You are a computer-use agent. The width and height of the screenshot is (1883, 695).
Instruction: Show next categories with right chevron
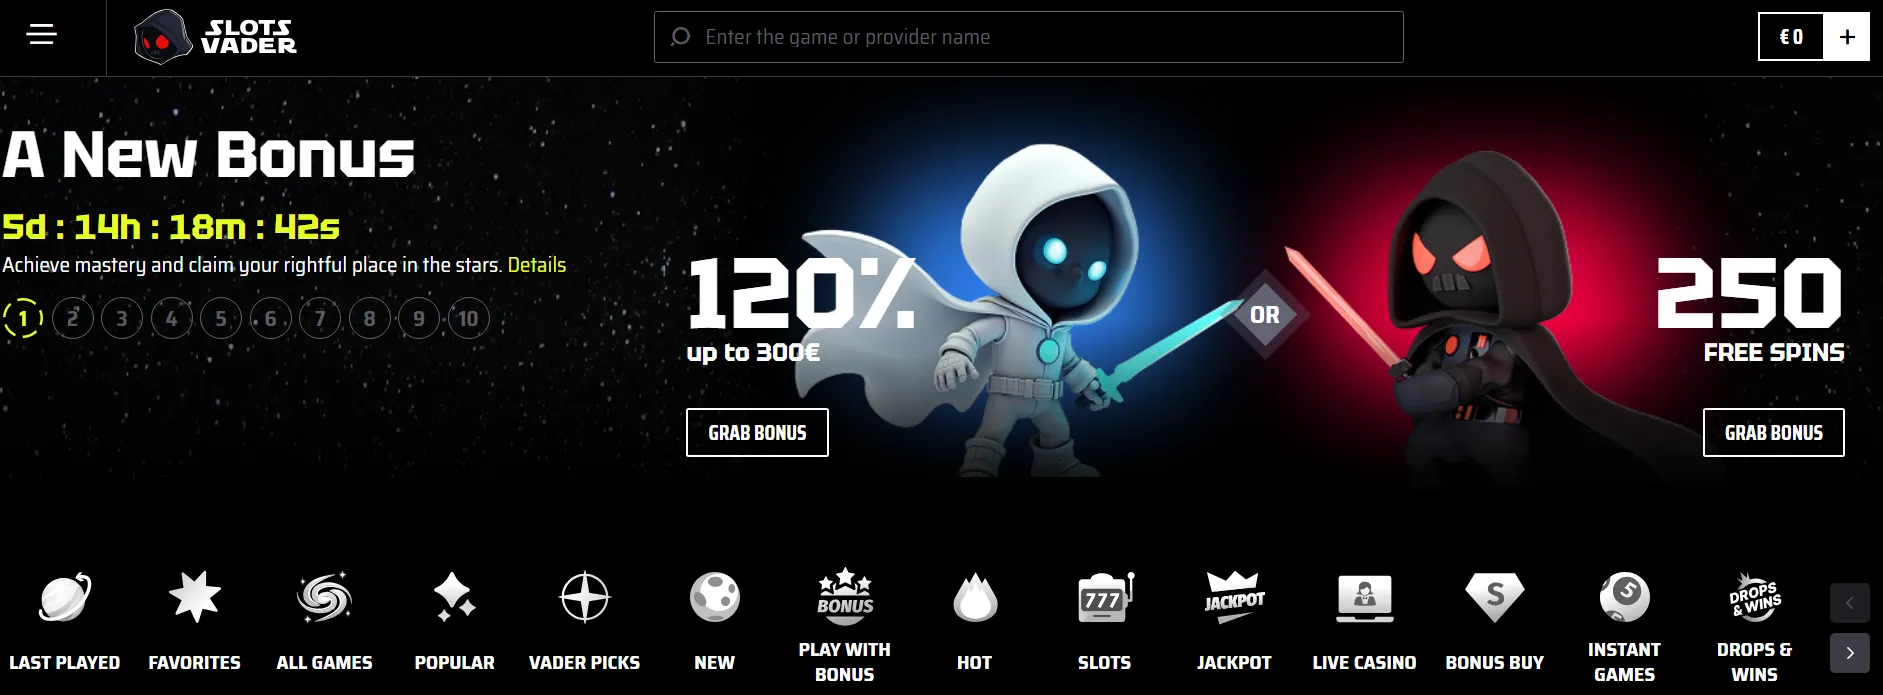pyautogui.click(x=1850, y=653)
